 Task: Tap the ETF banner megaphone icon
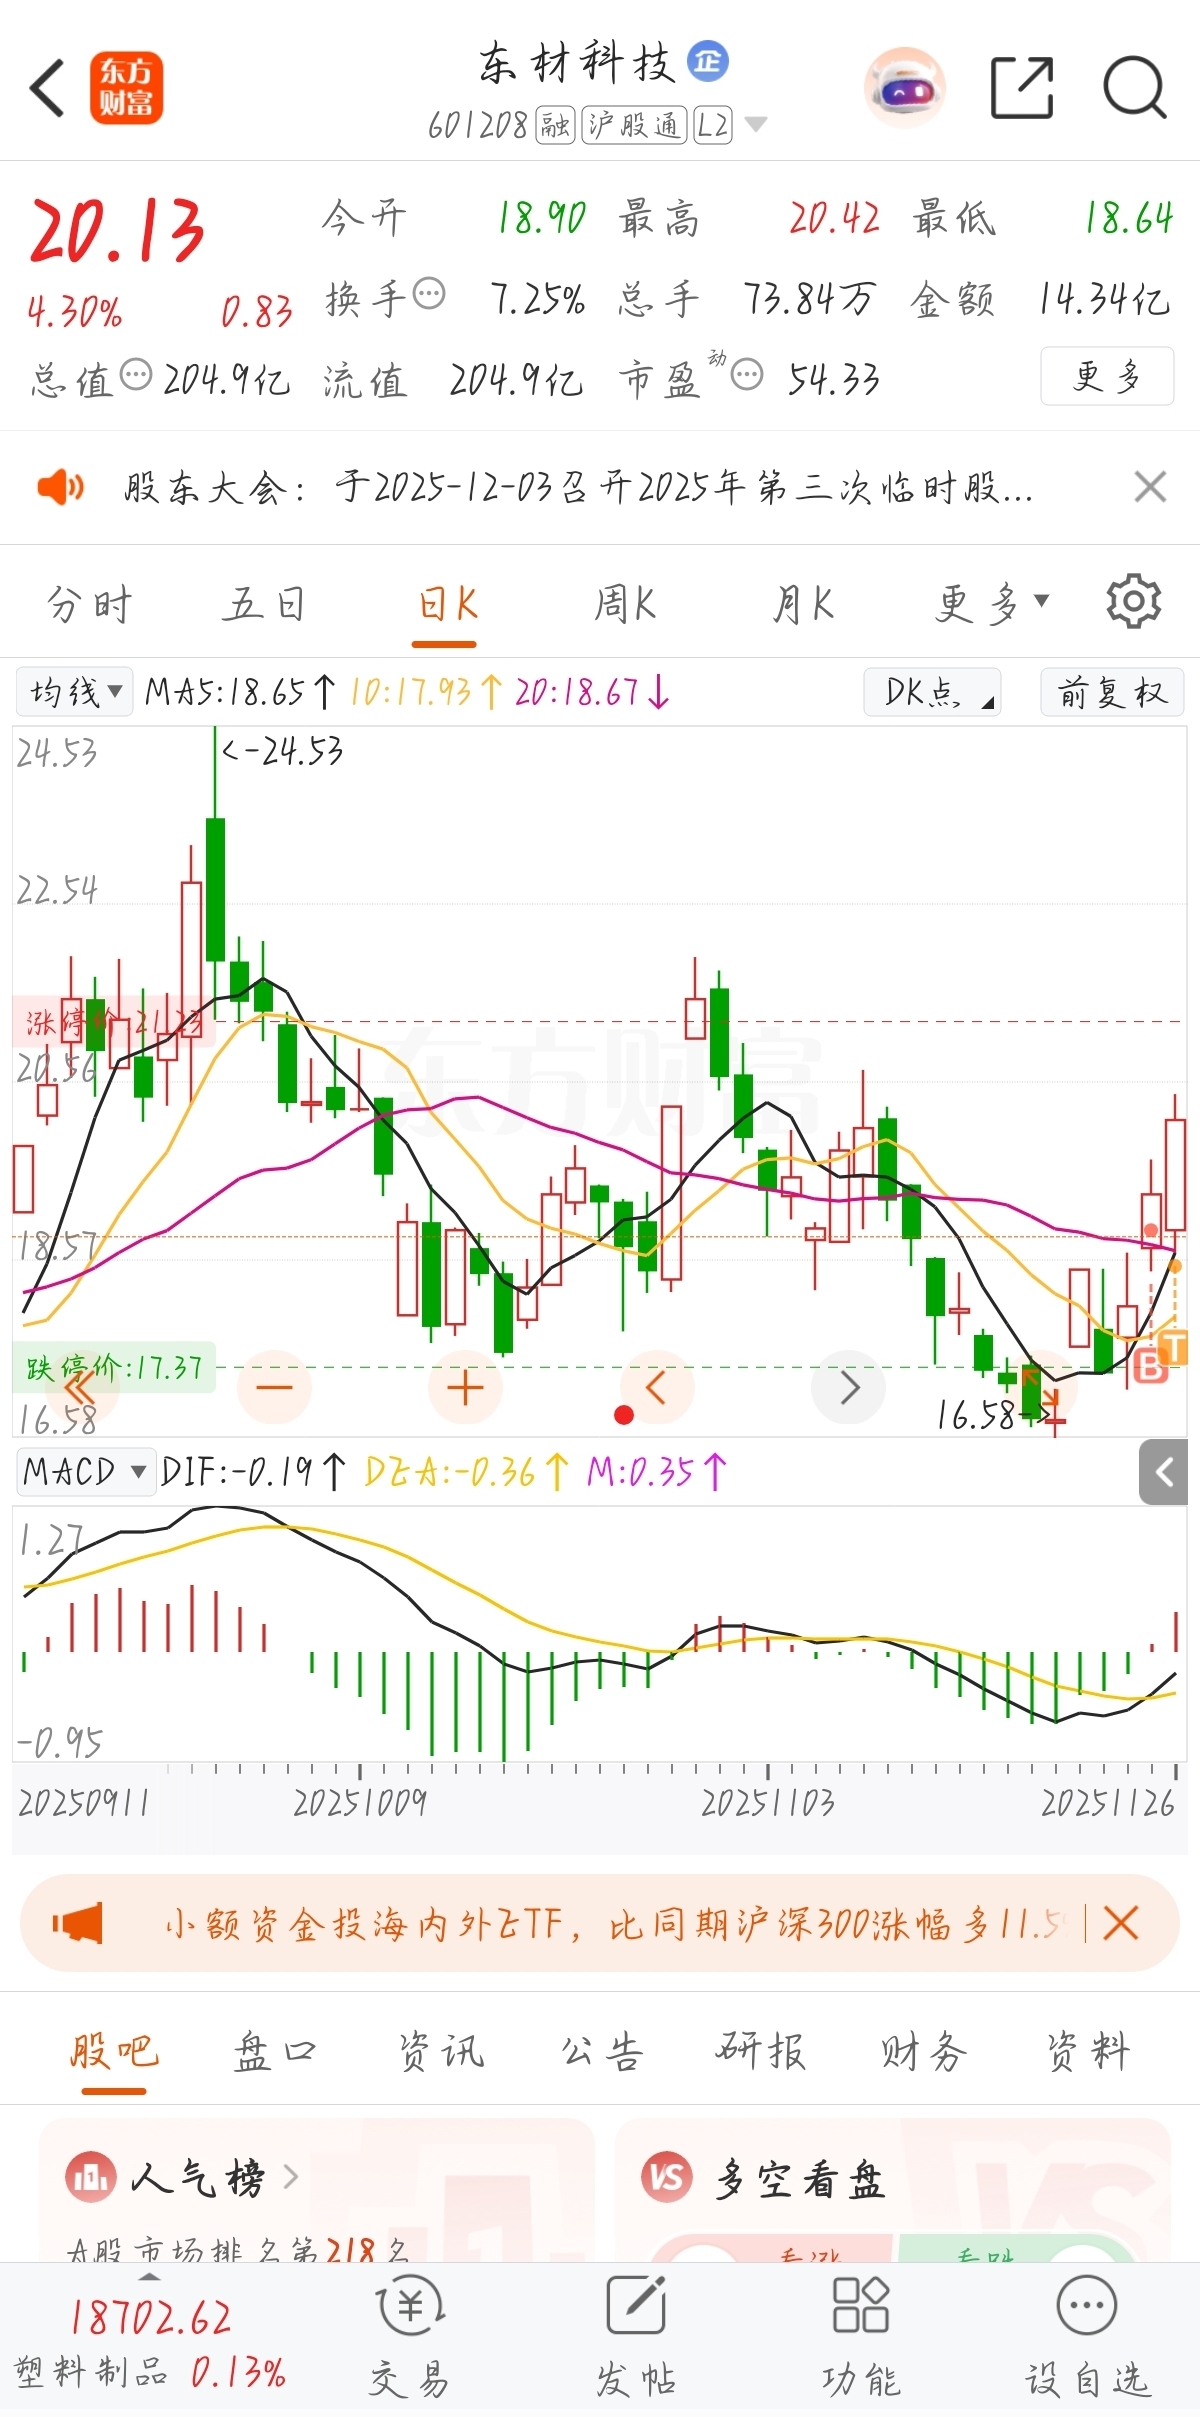pos(78,1923)
